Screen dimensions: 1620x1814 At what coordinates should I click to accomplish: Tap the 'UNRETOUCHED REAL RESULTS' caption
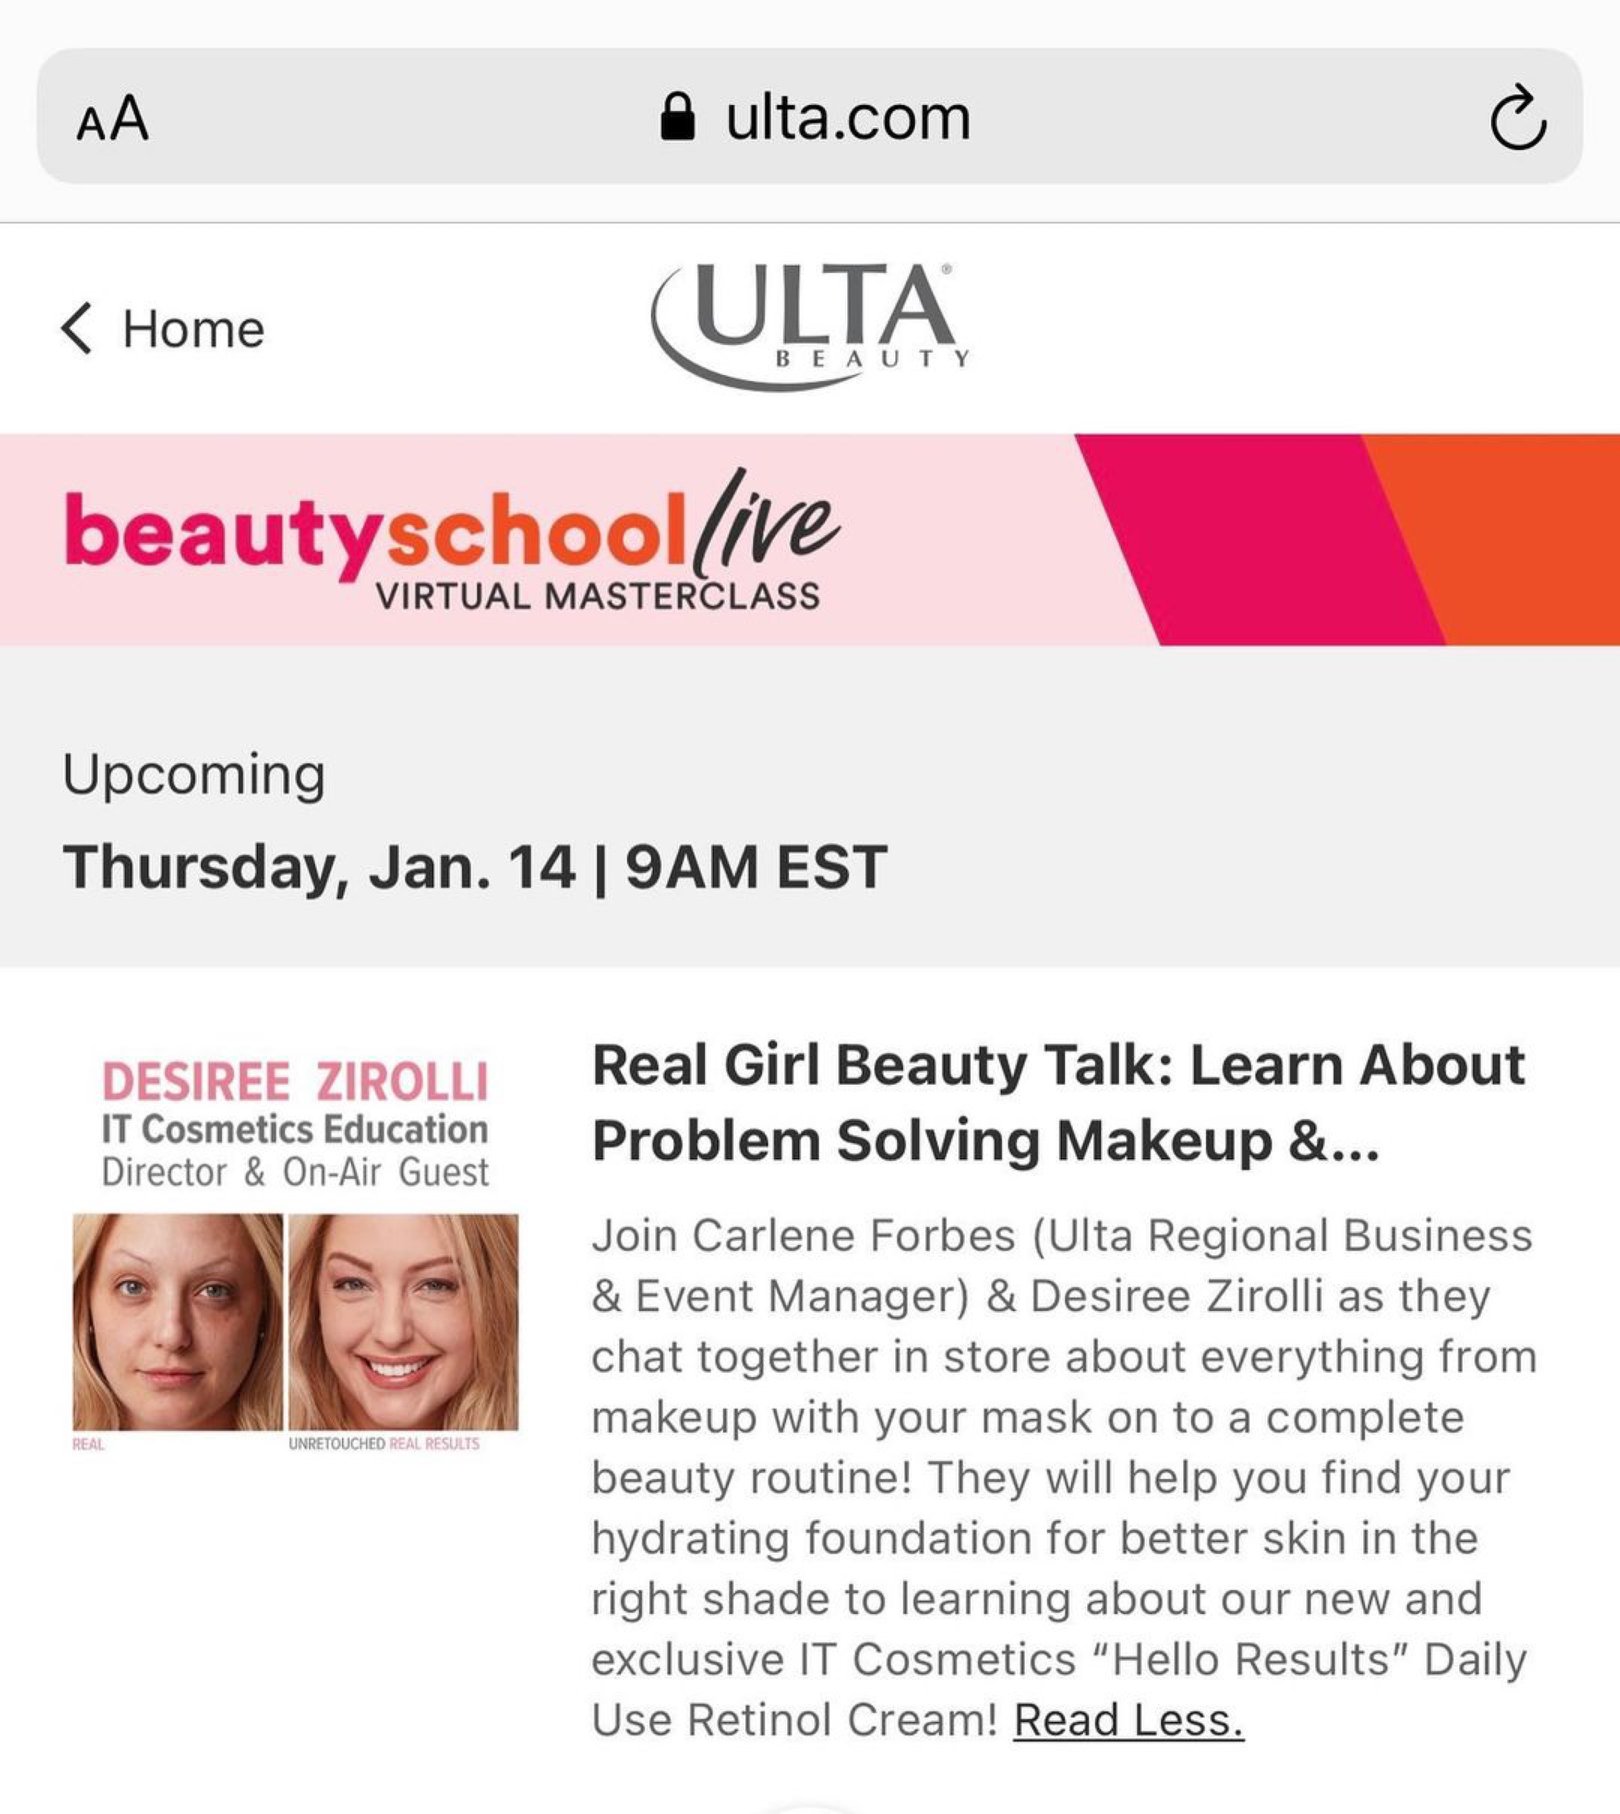[384, 1444]
